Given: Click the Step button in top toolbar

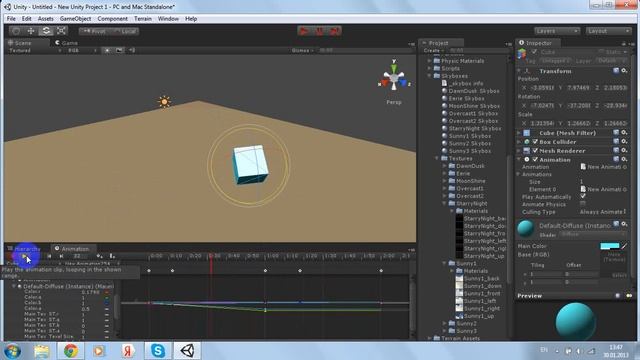Looking at the screenshot, I should (x=335, y=31).
